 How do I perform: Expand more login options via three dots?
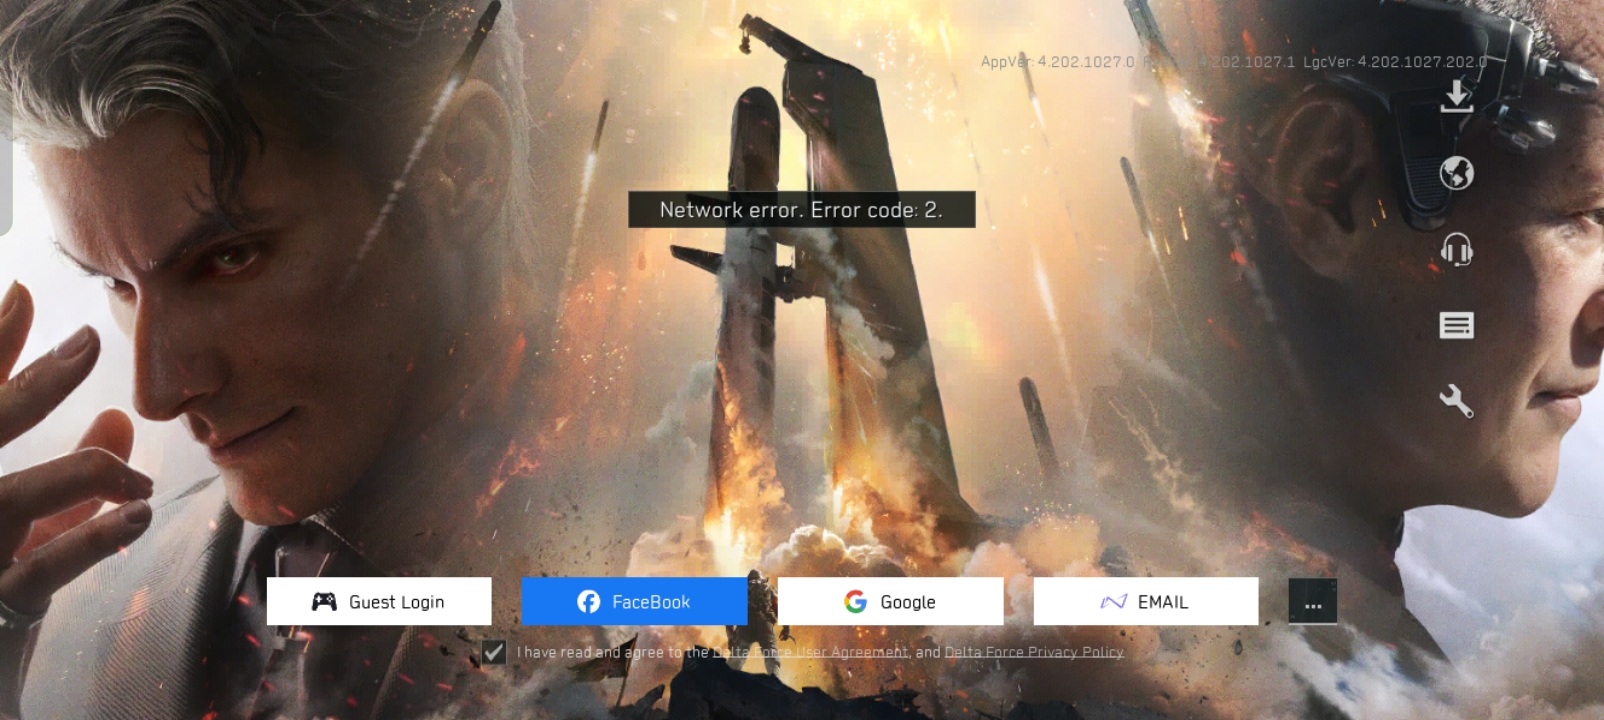point(1312,602)
